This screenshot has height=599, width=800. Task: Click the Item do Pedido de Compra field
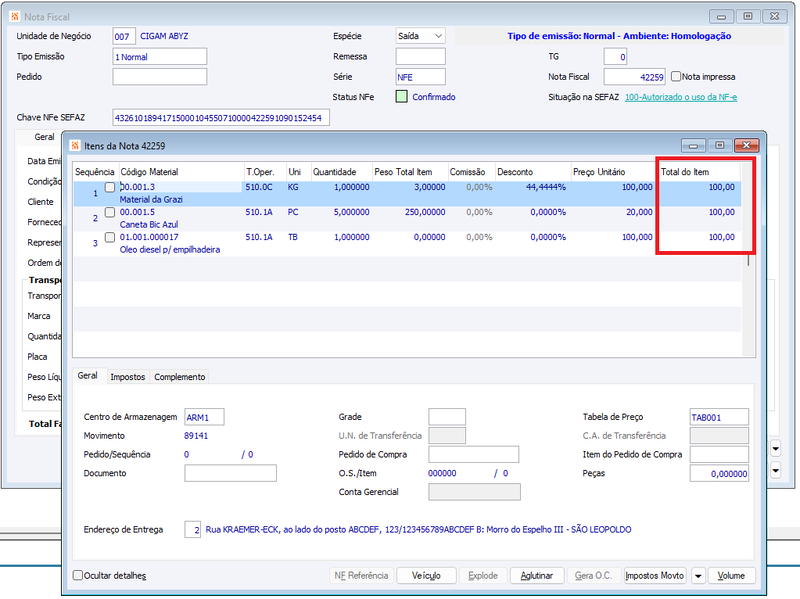tap(719, 455)
